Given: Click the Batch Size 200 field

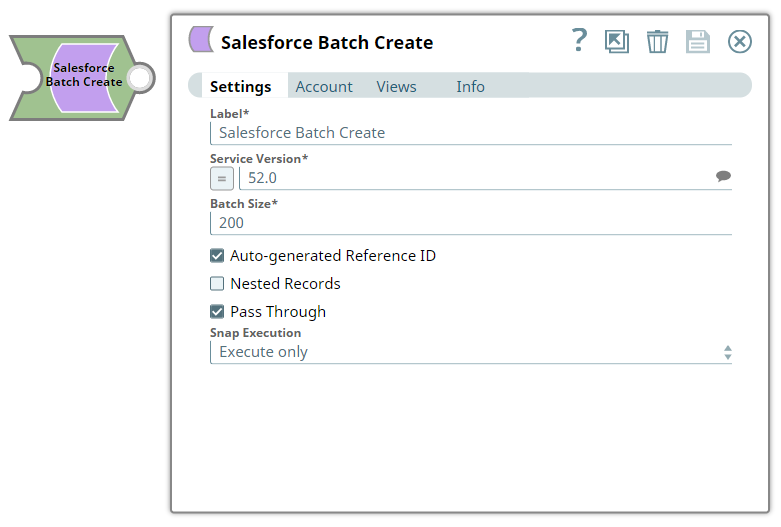Looking at the screenshot, I should click(x=471, y=223).
